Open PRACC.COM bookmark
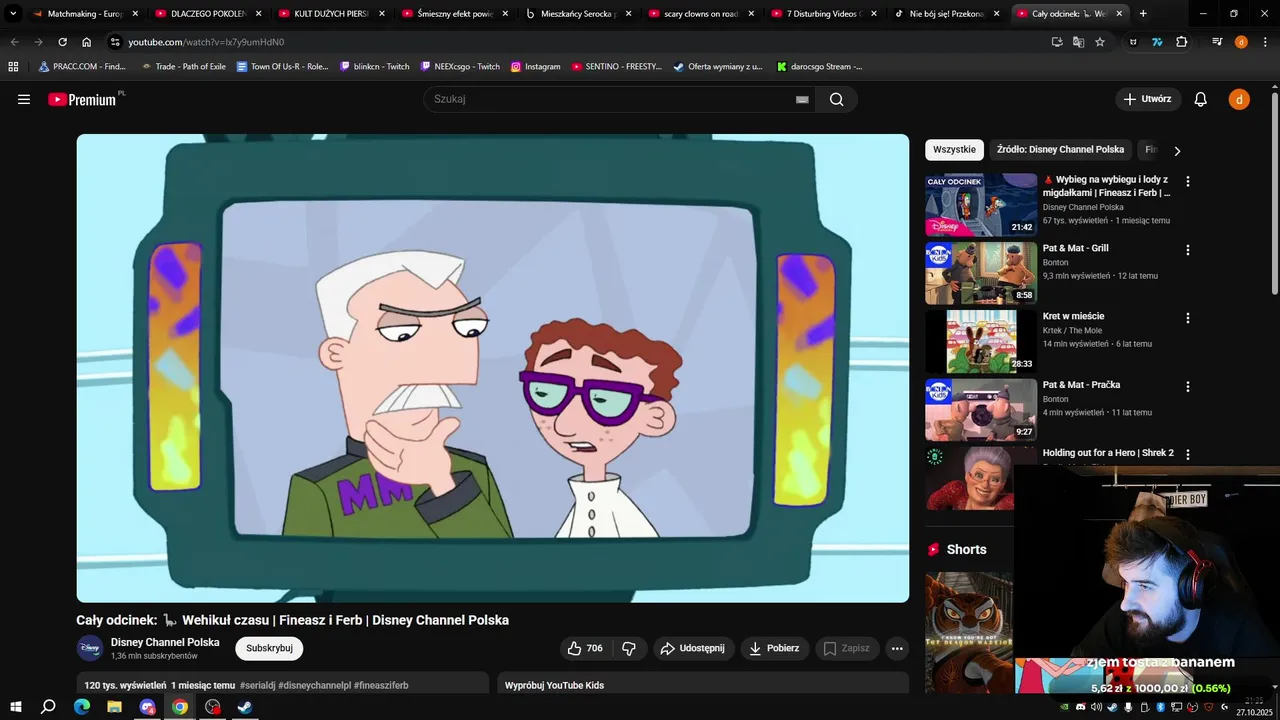Viewport: 1280px width, 720px height. tap(82, 66)
